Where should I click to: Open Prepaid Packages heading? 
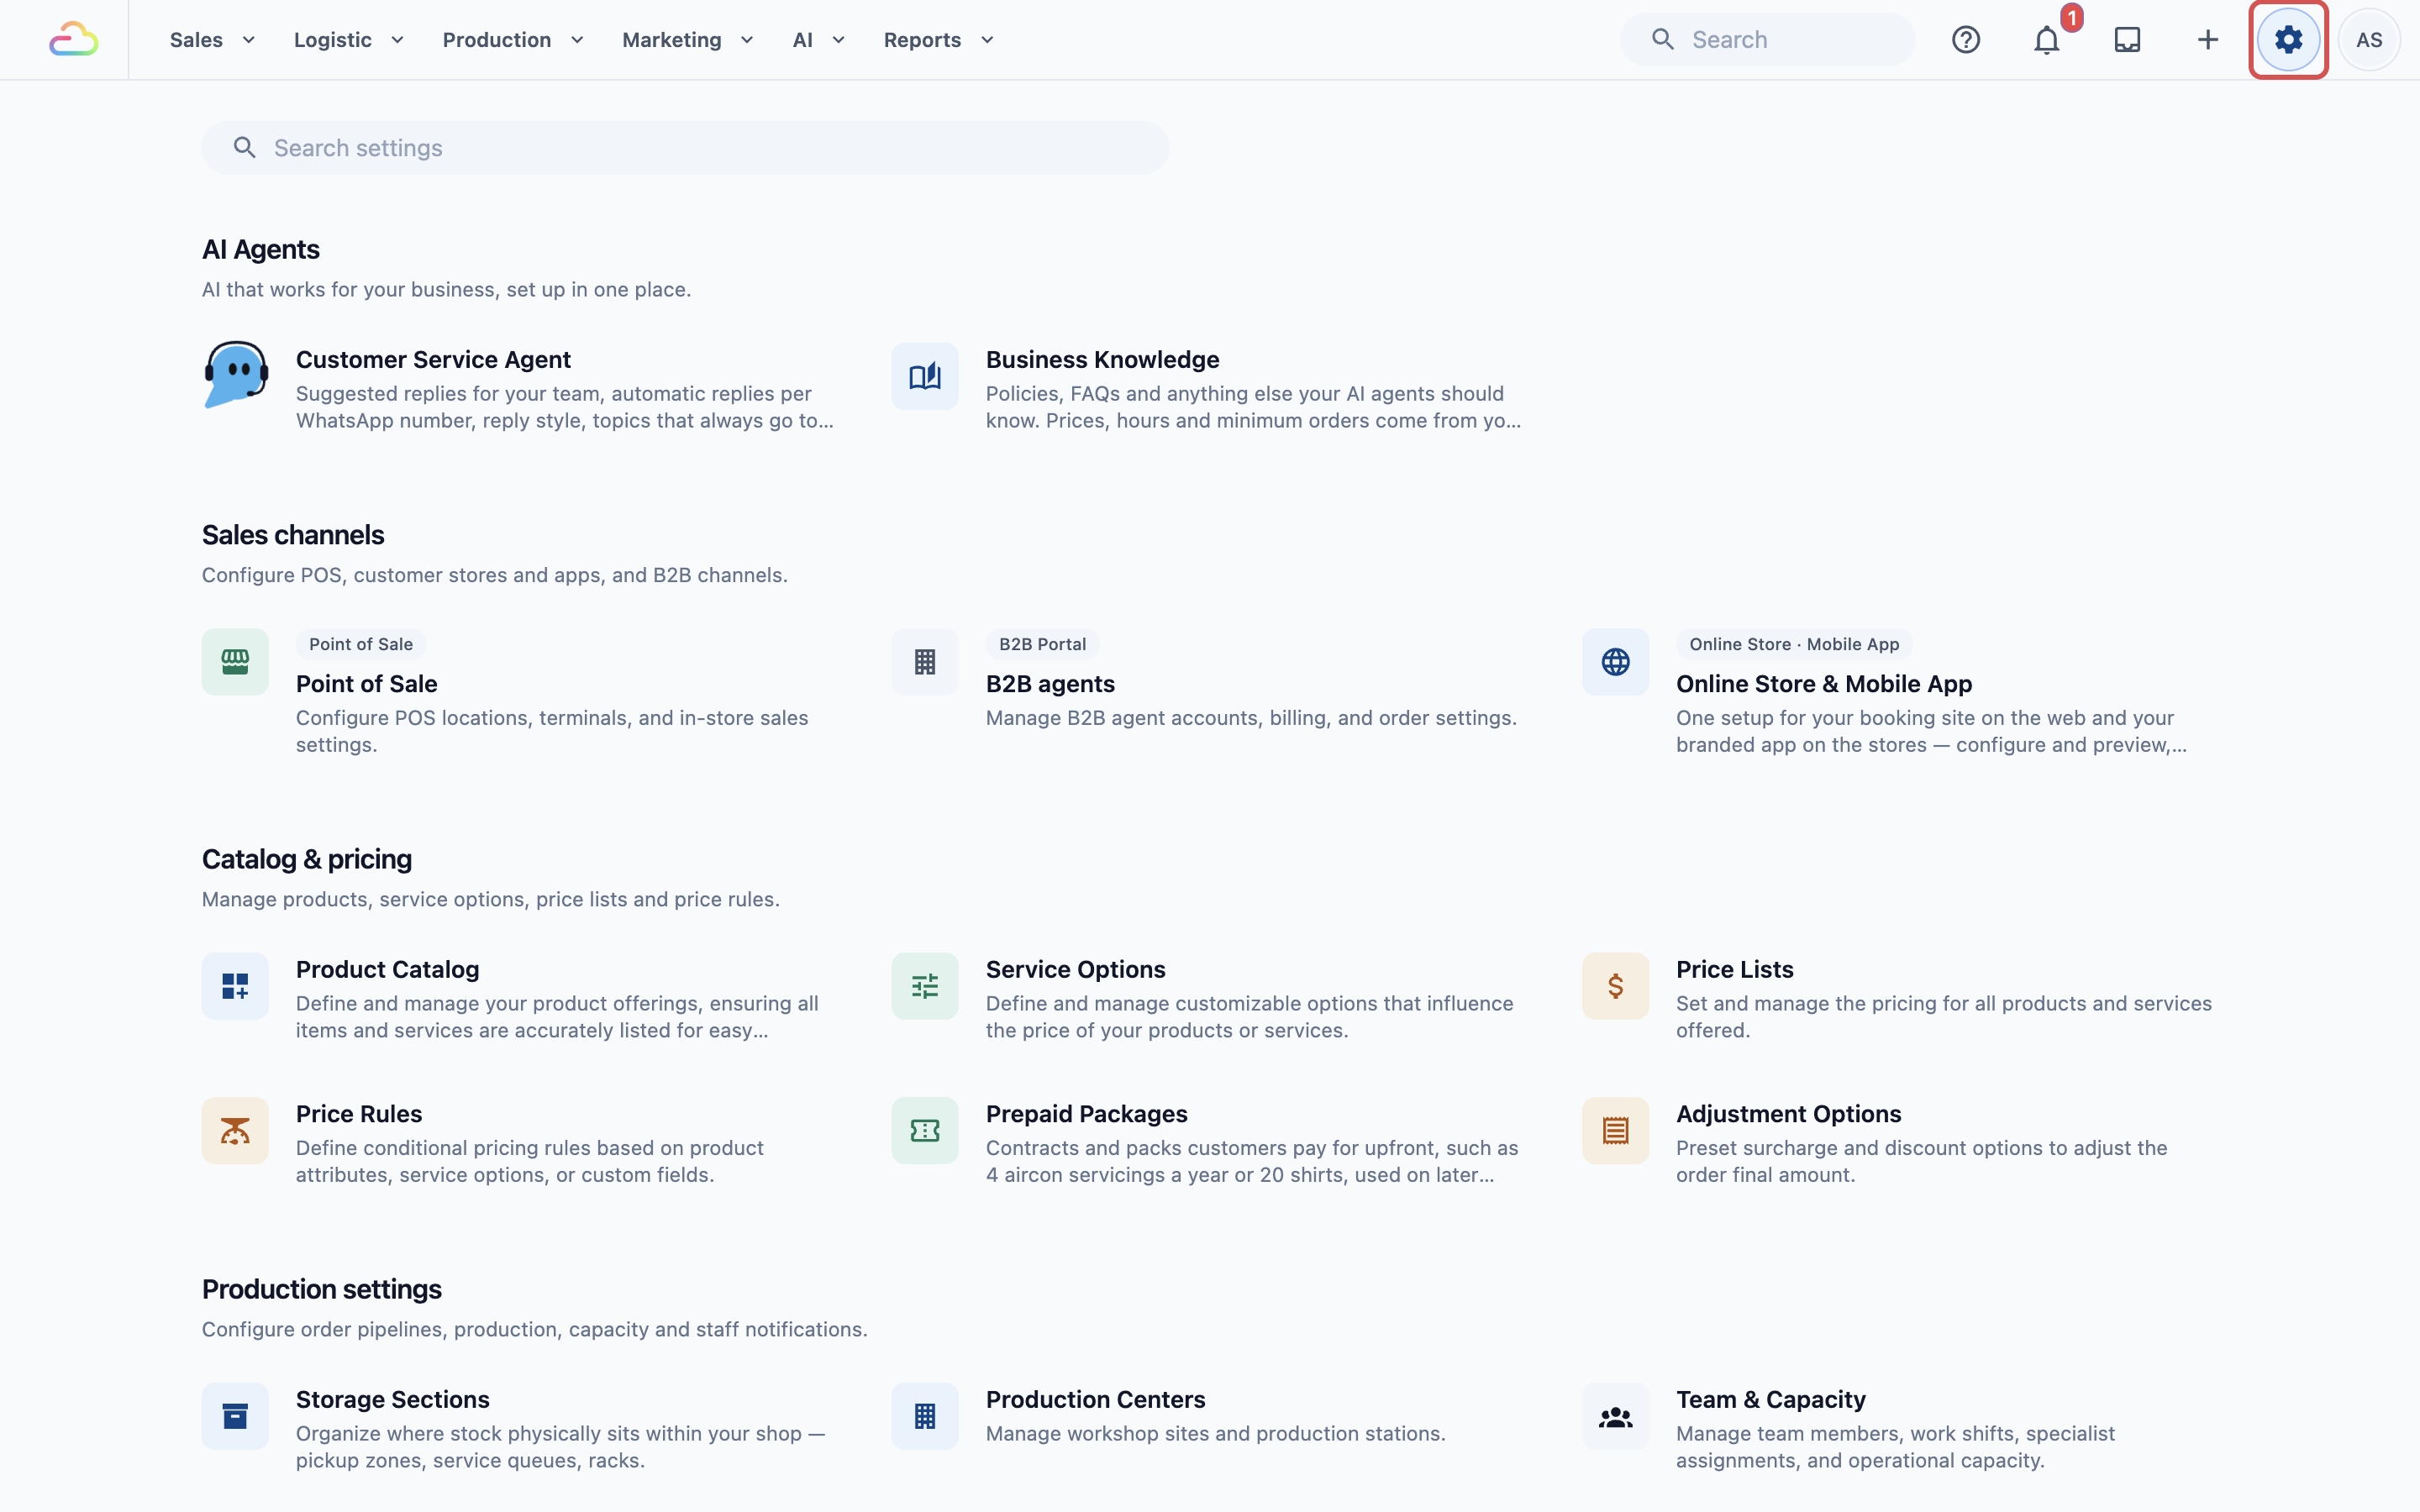pos(1086,1114)
